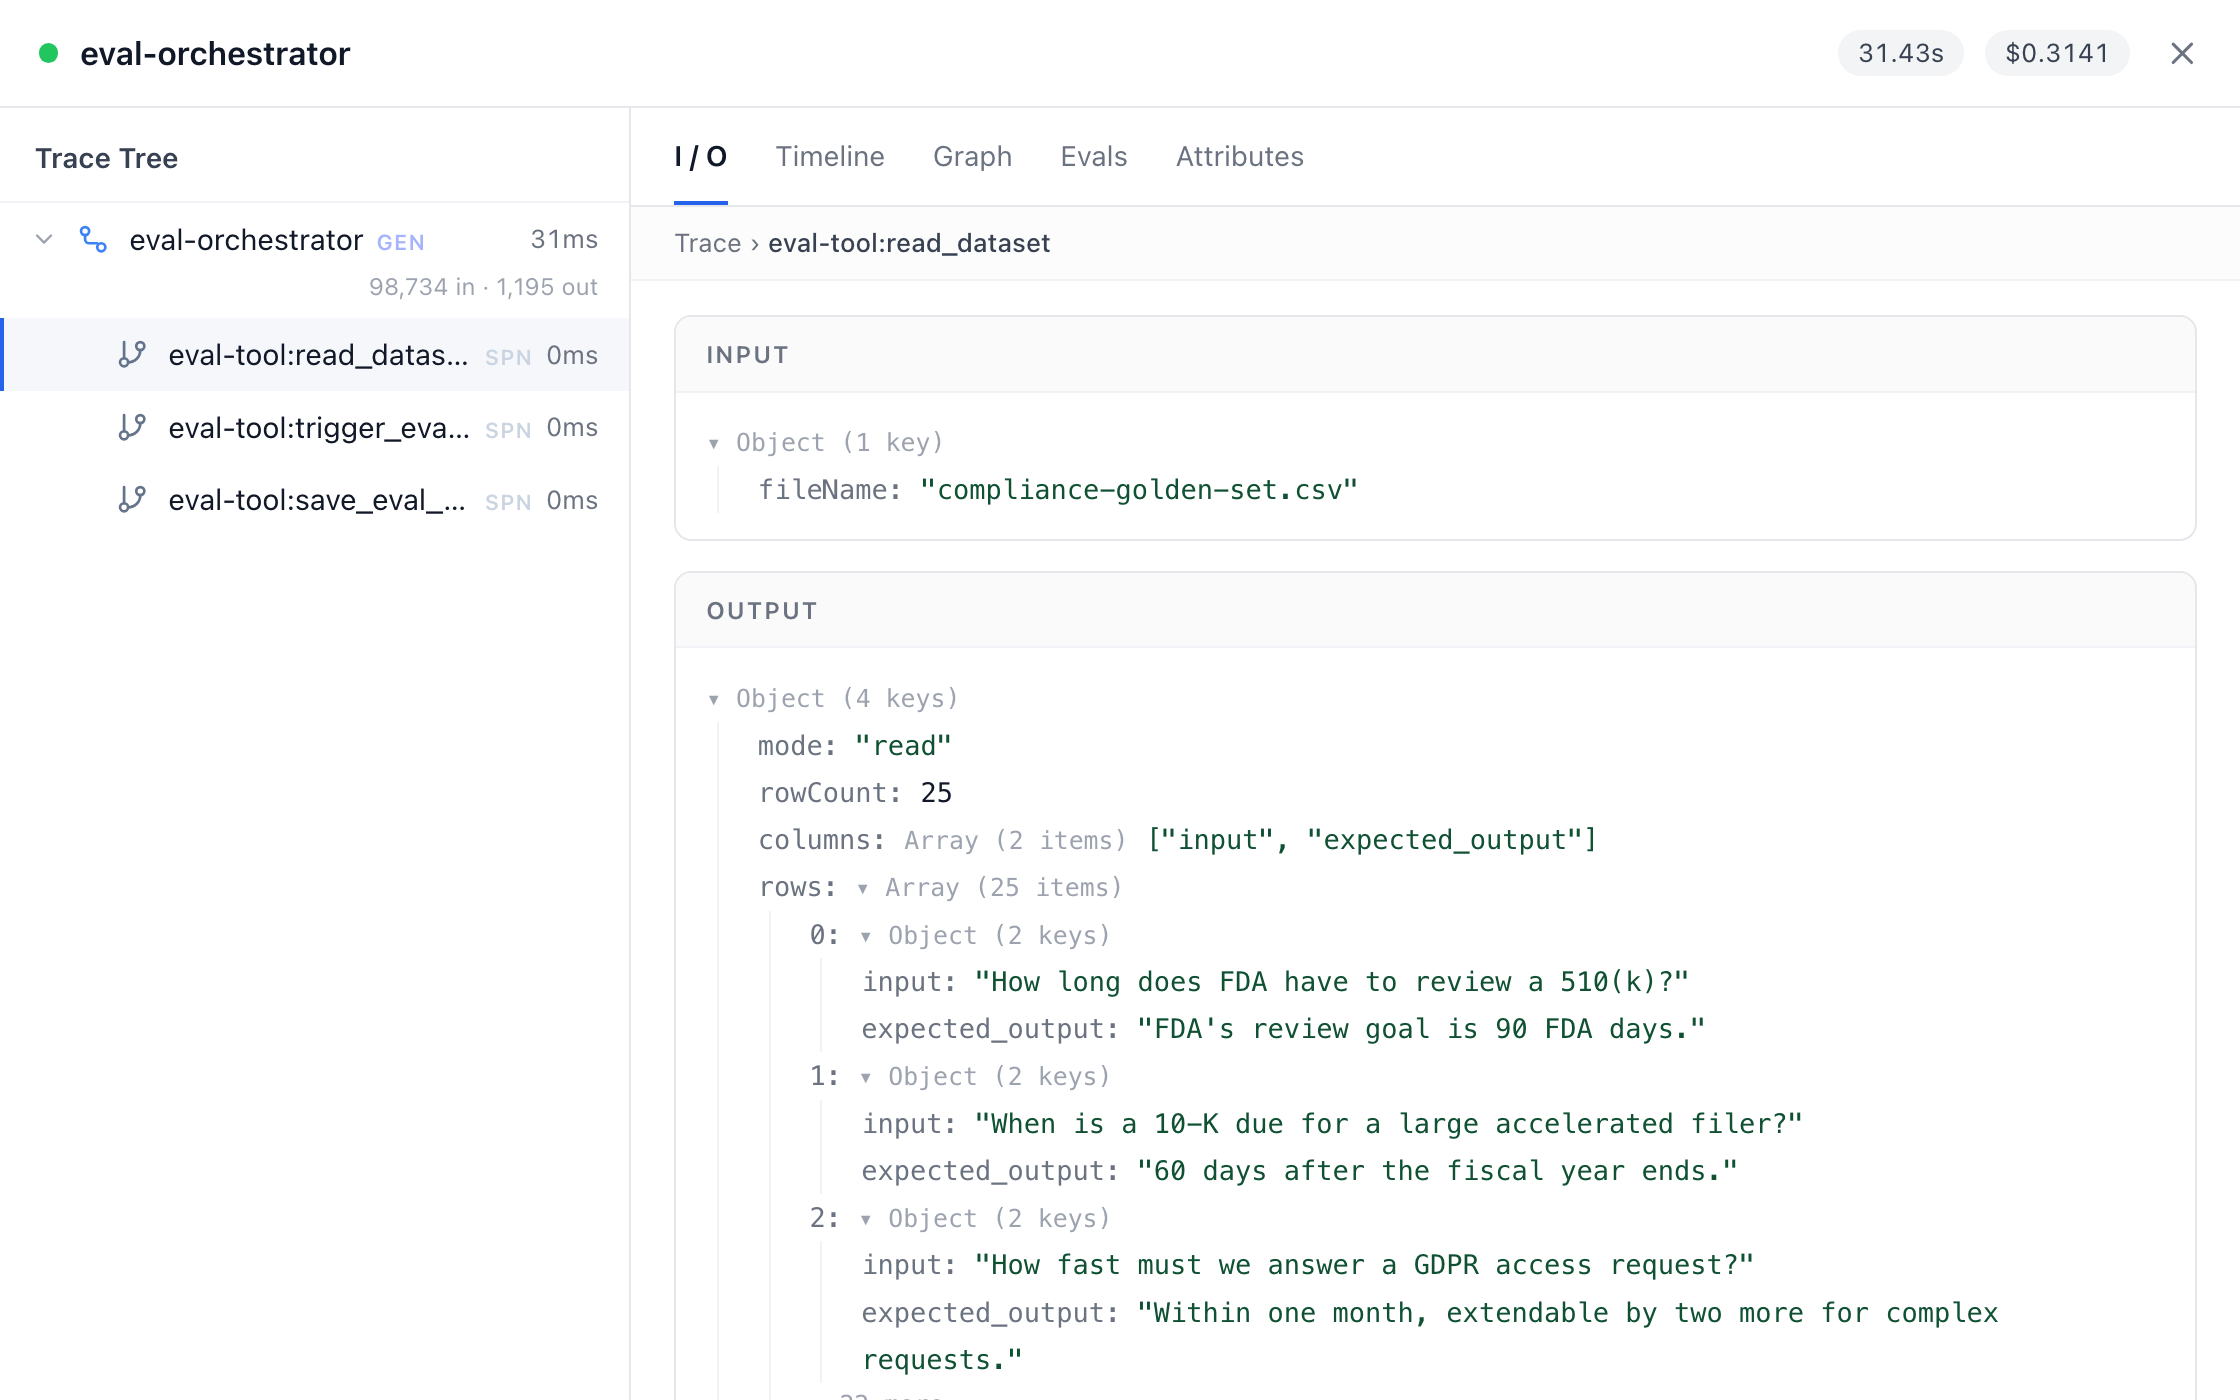Select the eval-tool:read_datas… span row
This screenshot has height=1400, width=2240.
(x=315, y=355)
